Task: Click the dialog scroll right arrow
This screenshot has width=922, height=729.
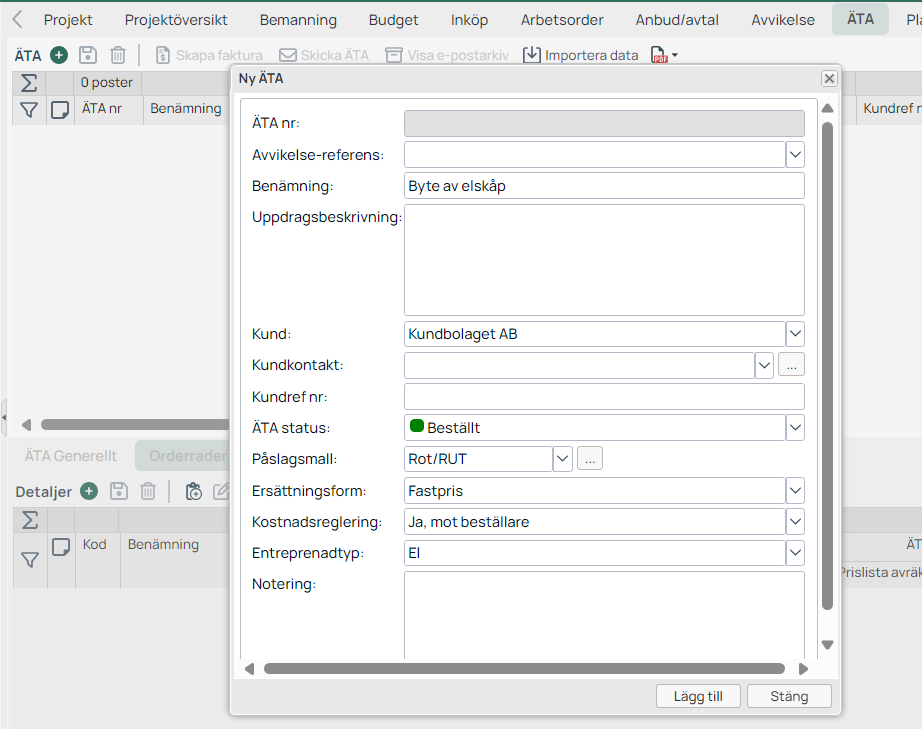Action: pos(803,668)
